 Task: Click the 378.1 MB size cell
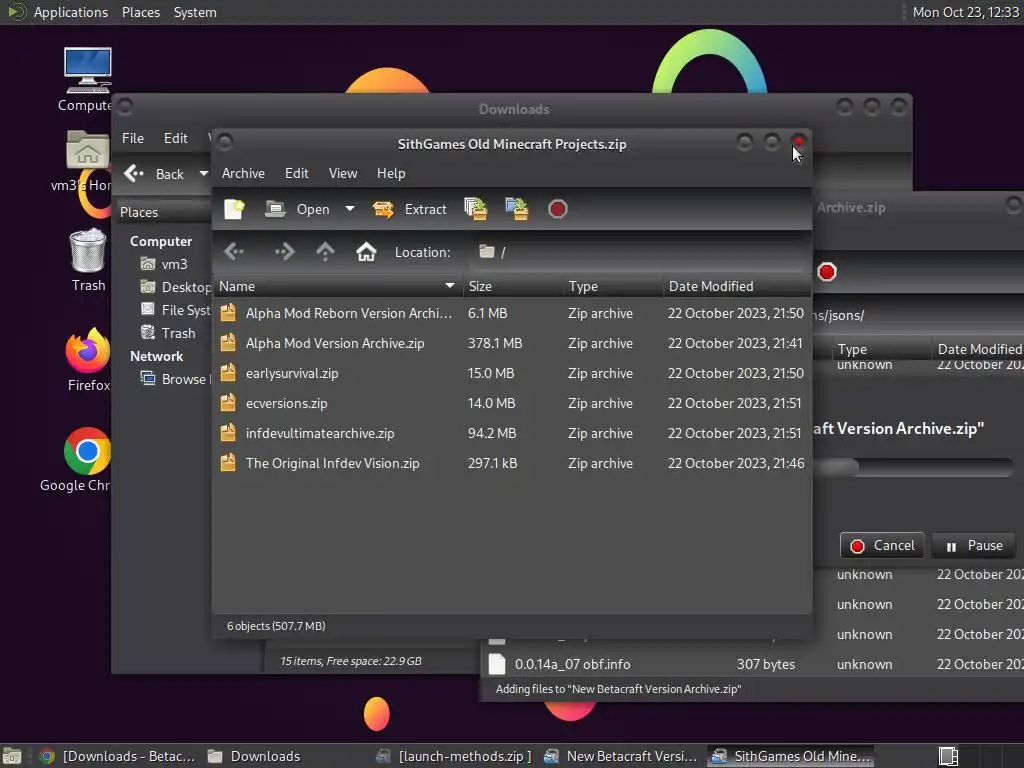coord(495,343)
